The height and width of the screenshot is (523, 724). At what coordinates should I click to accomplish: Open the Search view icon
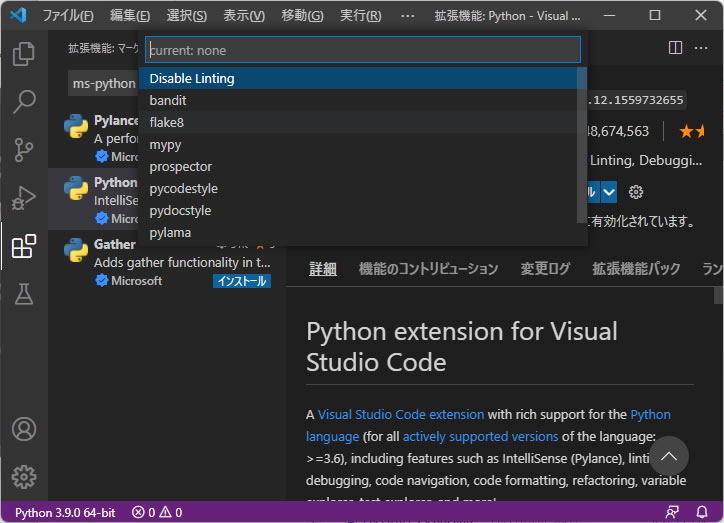tap(23, 102)
